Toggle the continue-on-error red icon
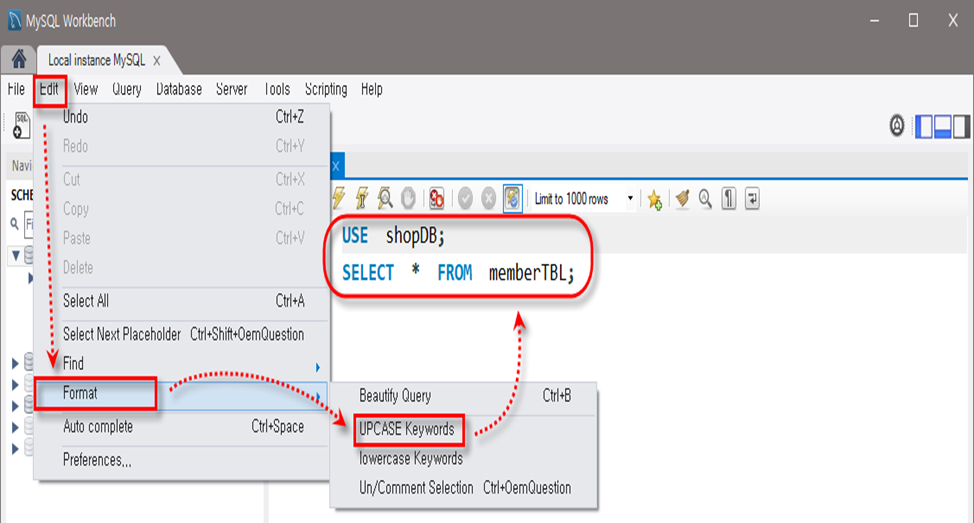974x523 pixels. (x=437, y=199)
